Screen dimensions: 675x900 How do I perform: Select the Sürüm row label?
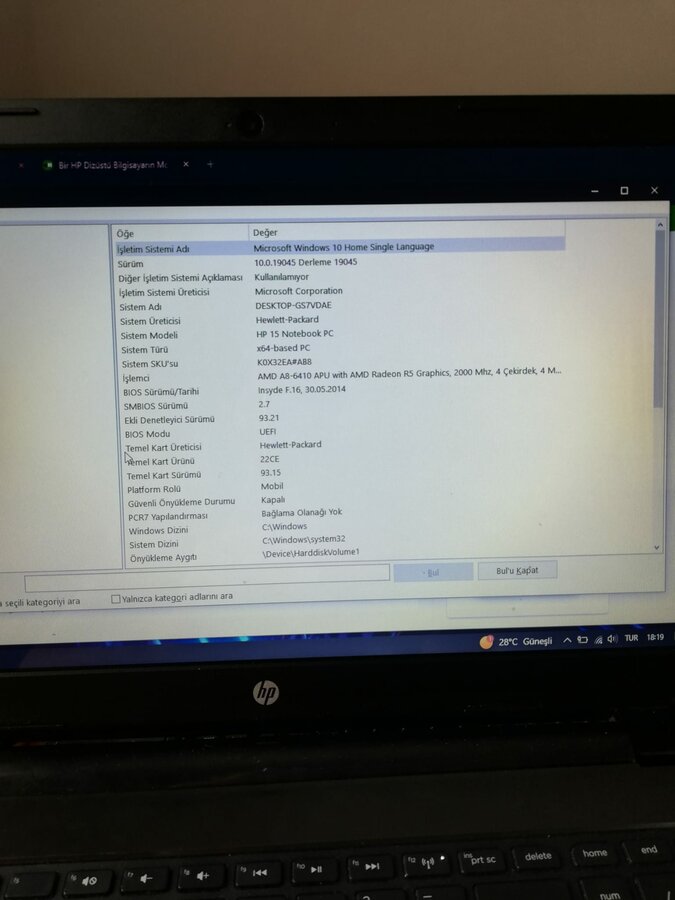coord(130,264)
